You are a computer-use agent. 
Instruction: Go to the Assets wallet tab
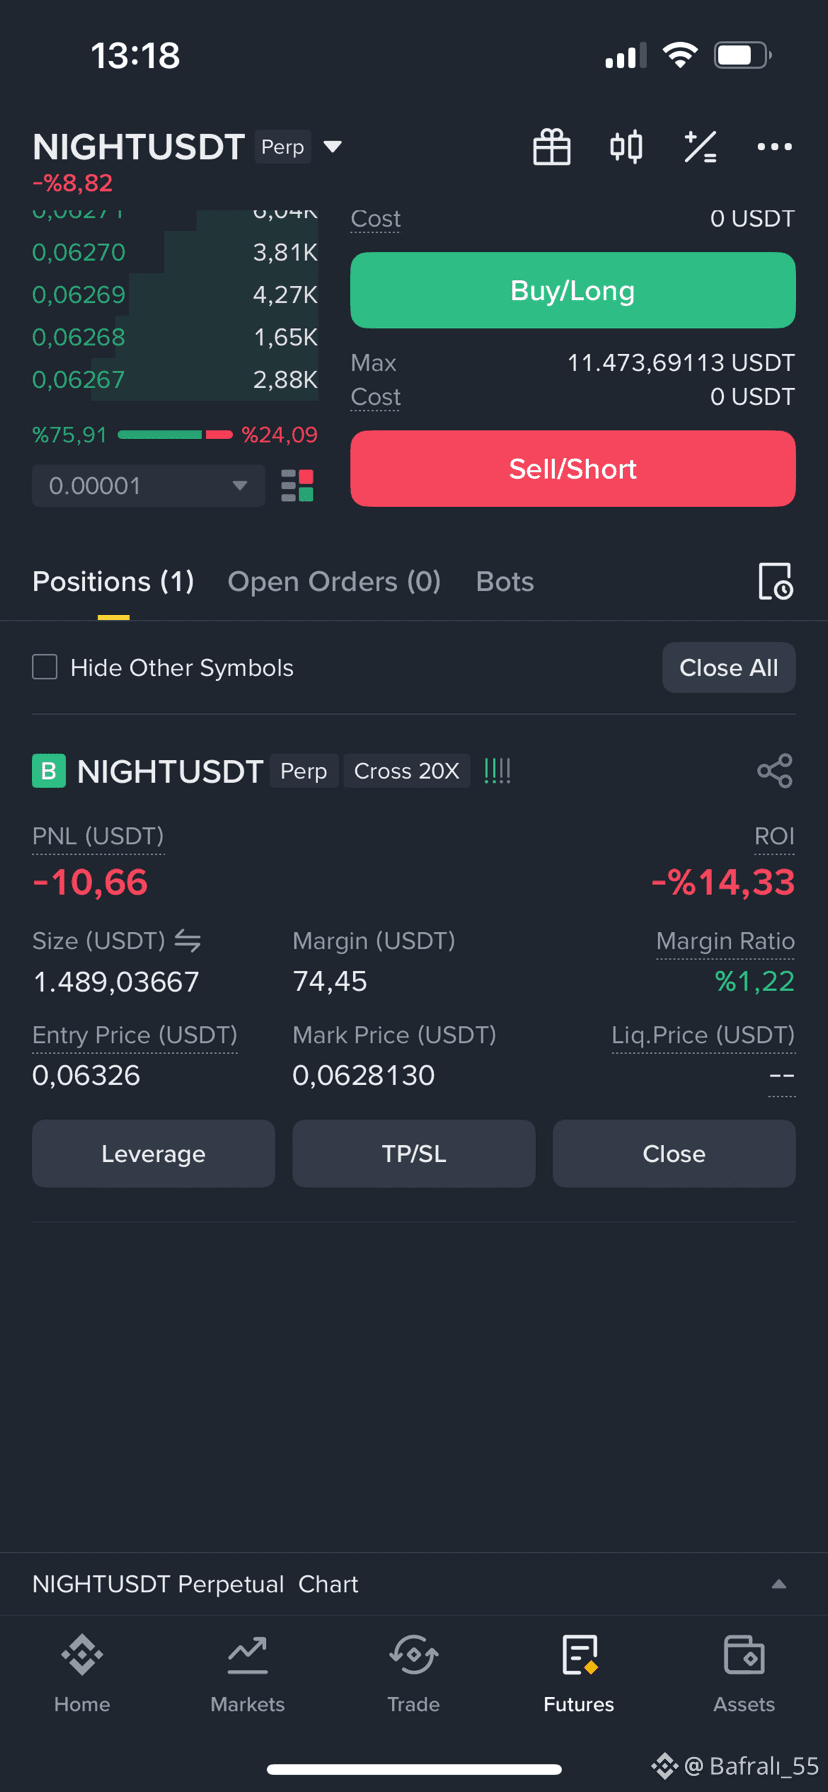[x=744, y=1674]
